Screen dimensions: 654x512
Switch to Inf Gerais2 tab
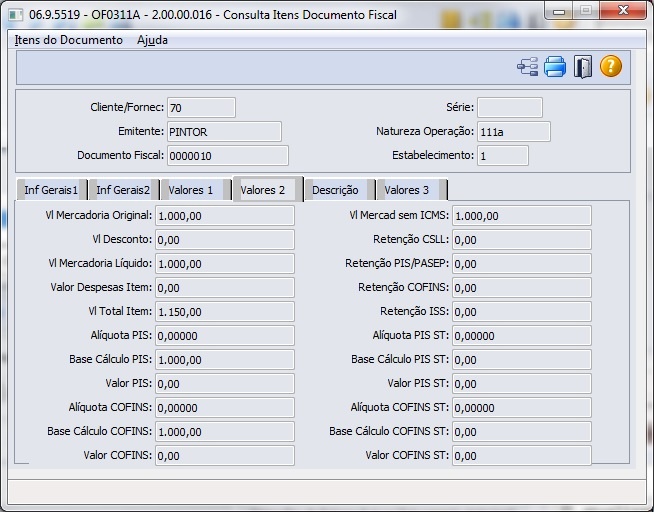[123, 190]
